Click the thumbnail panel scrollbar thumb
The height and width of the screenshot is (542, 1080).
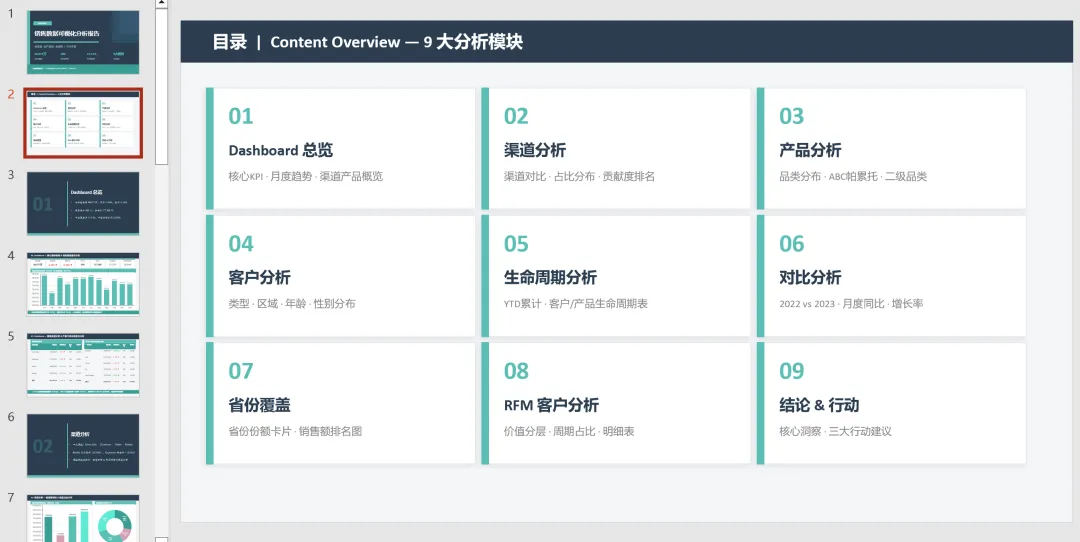coord(161,86)
